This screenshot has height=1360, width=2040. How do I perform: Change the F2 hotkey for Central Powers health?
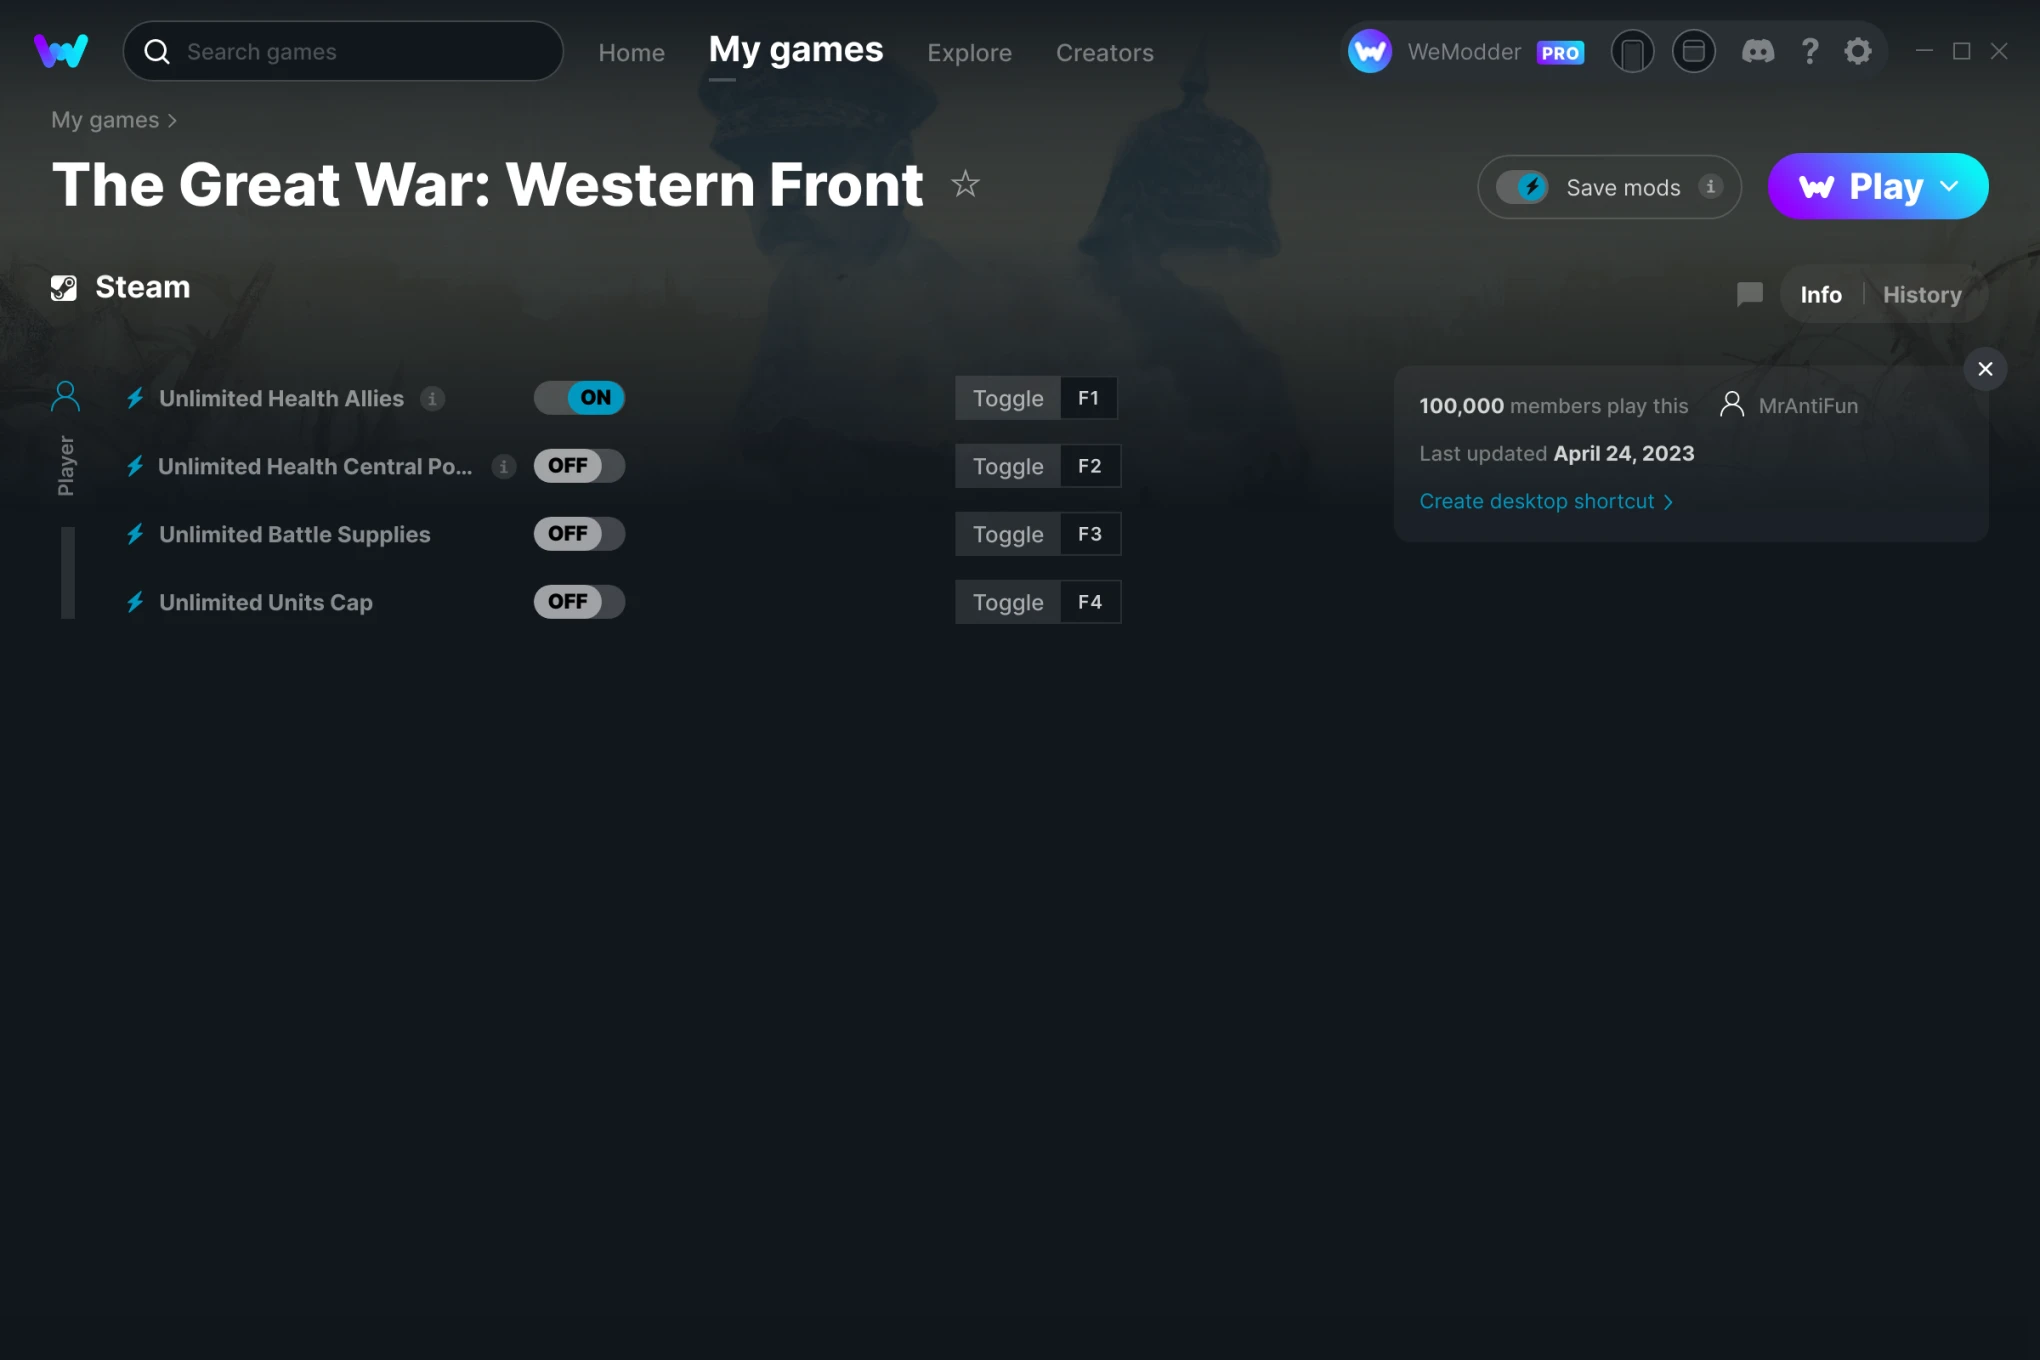click(x=1090, y=466)
